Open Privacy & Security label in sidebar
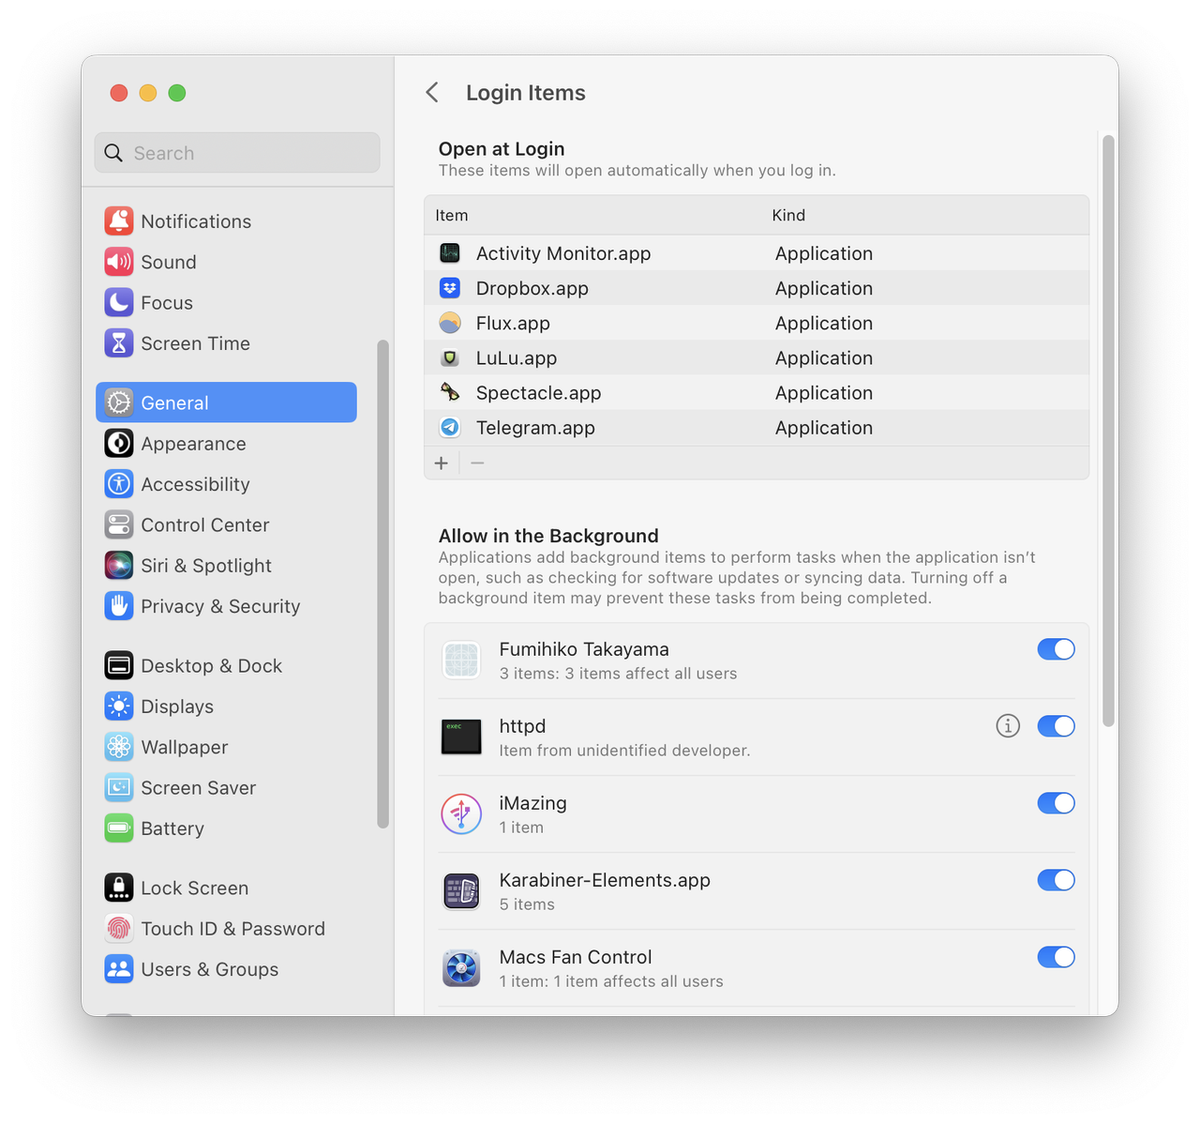Viewport: 1200px width, 1124px height. tap(220, 606)
